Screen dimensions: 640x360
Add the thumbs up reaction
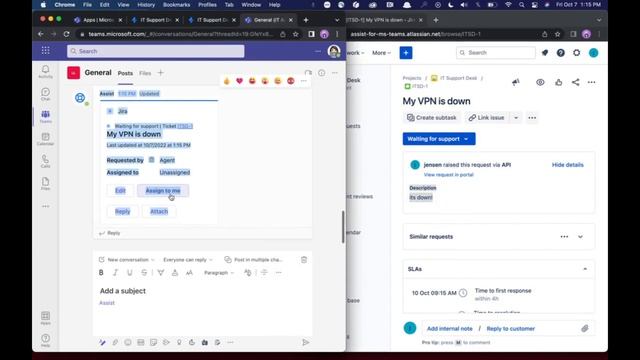227,81
